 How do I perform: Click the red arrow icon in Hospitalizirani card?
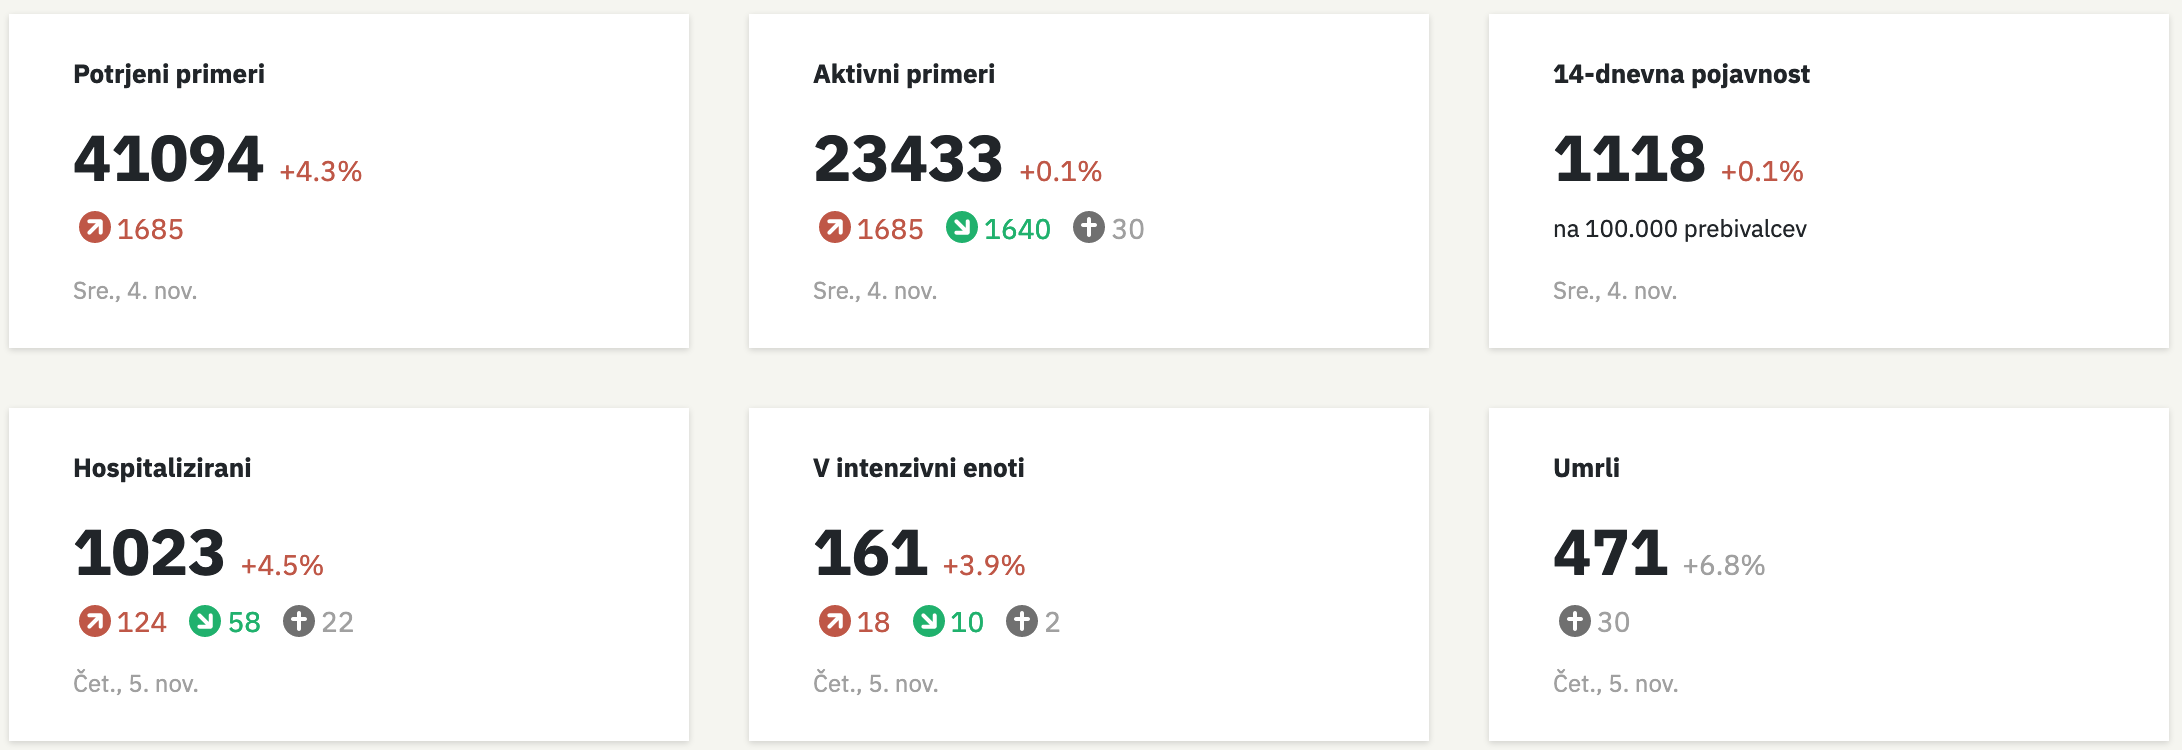(x=94, y=621)
